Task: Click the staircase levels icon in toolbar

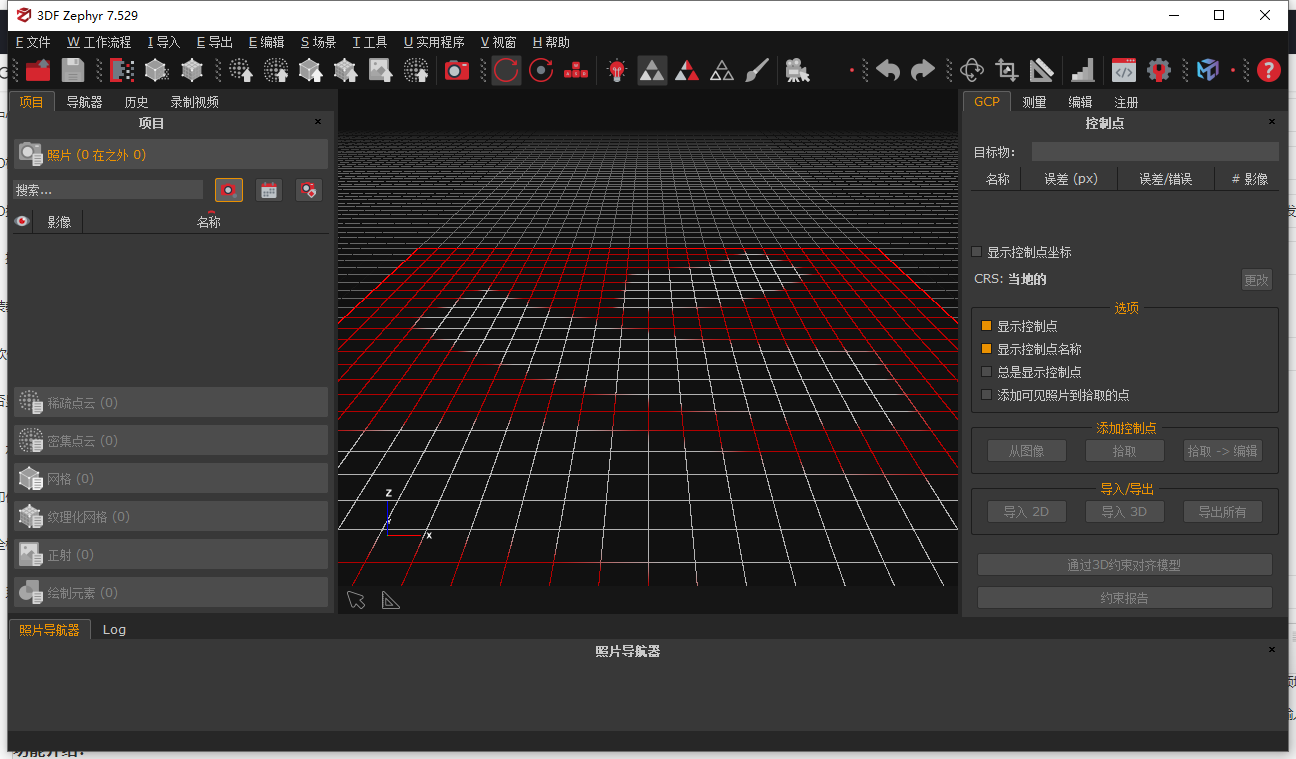Action: pyautogui.click(x=1083, y=70)
